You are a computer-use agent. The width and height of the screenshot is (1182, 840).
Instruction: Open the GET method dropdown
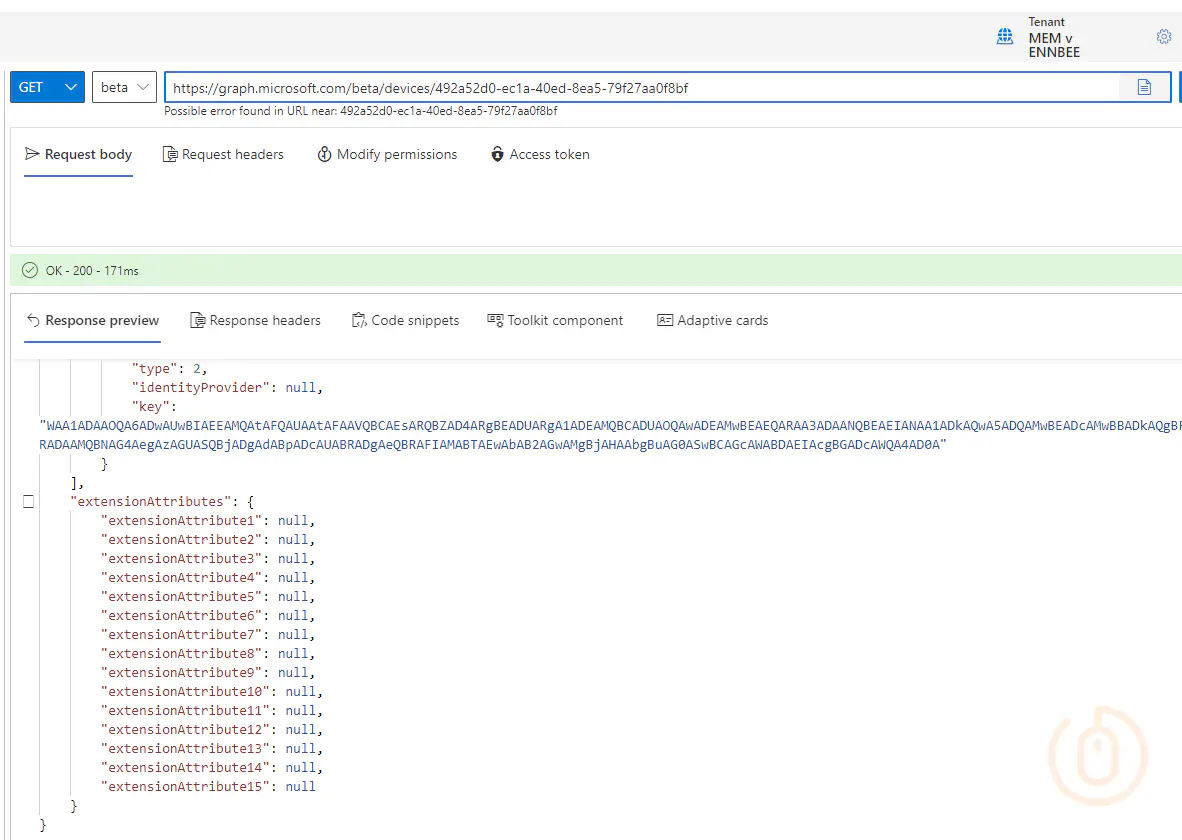[47, 87]
